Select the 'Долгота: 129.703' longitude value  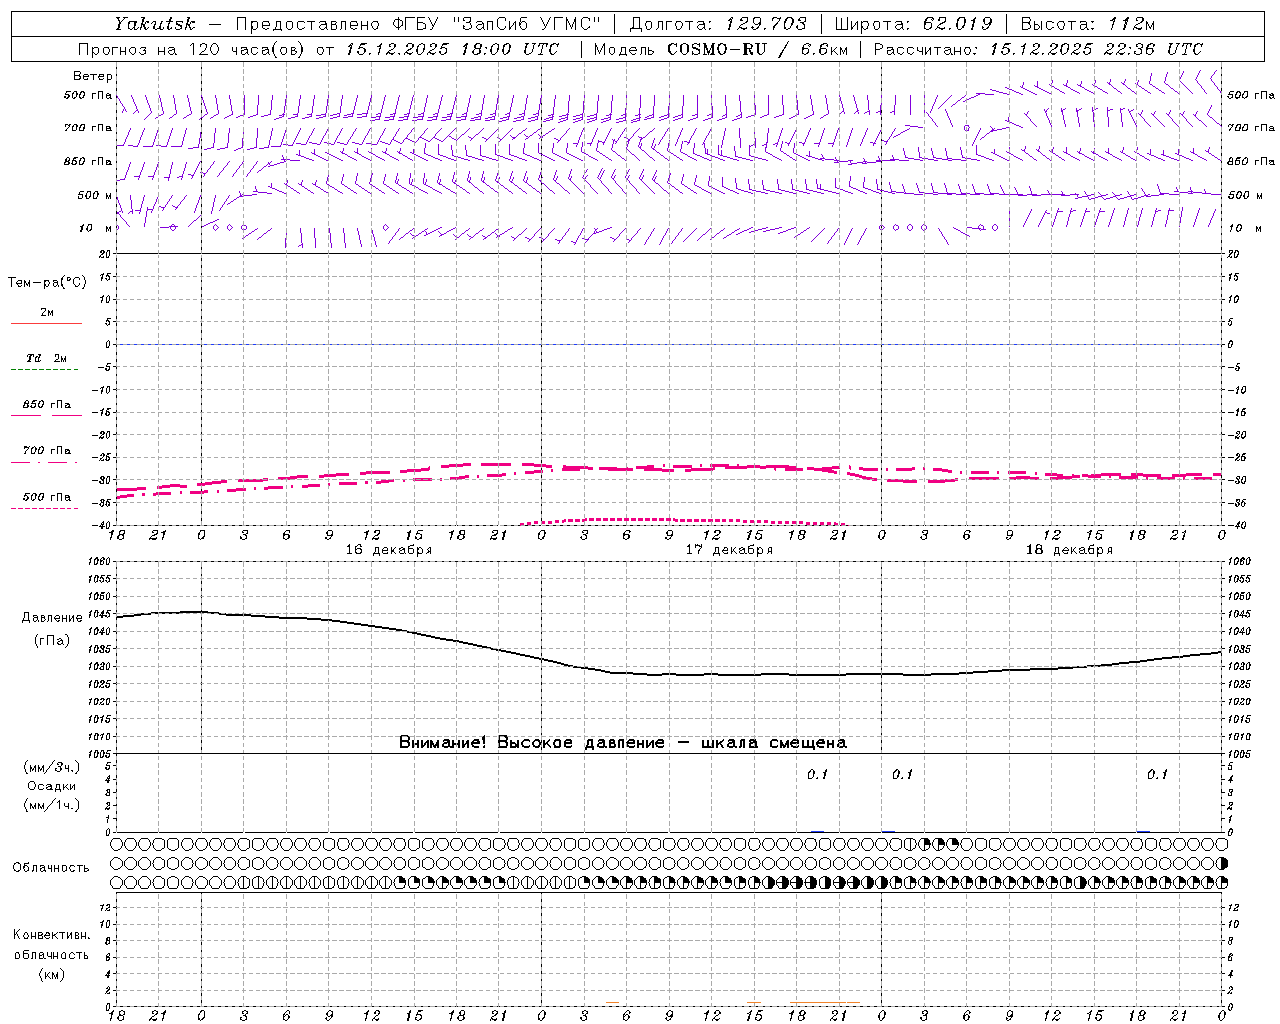[x=718, y=24]
